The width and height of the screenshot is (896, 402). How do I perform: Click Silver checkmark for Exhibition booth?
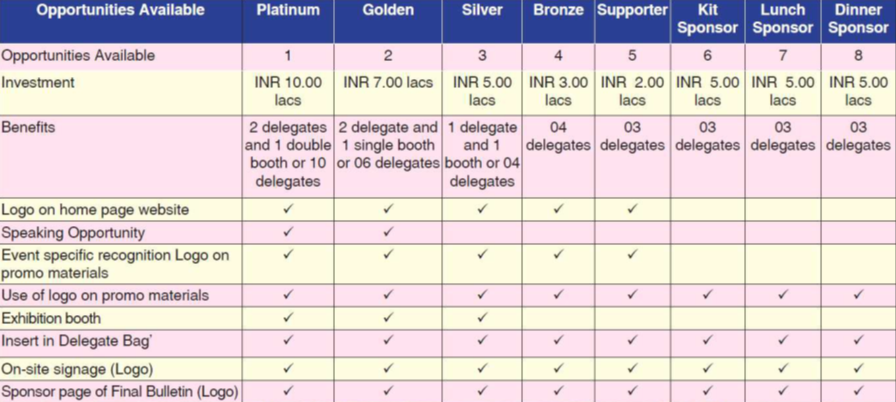coord(482,318)
